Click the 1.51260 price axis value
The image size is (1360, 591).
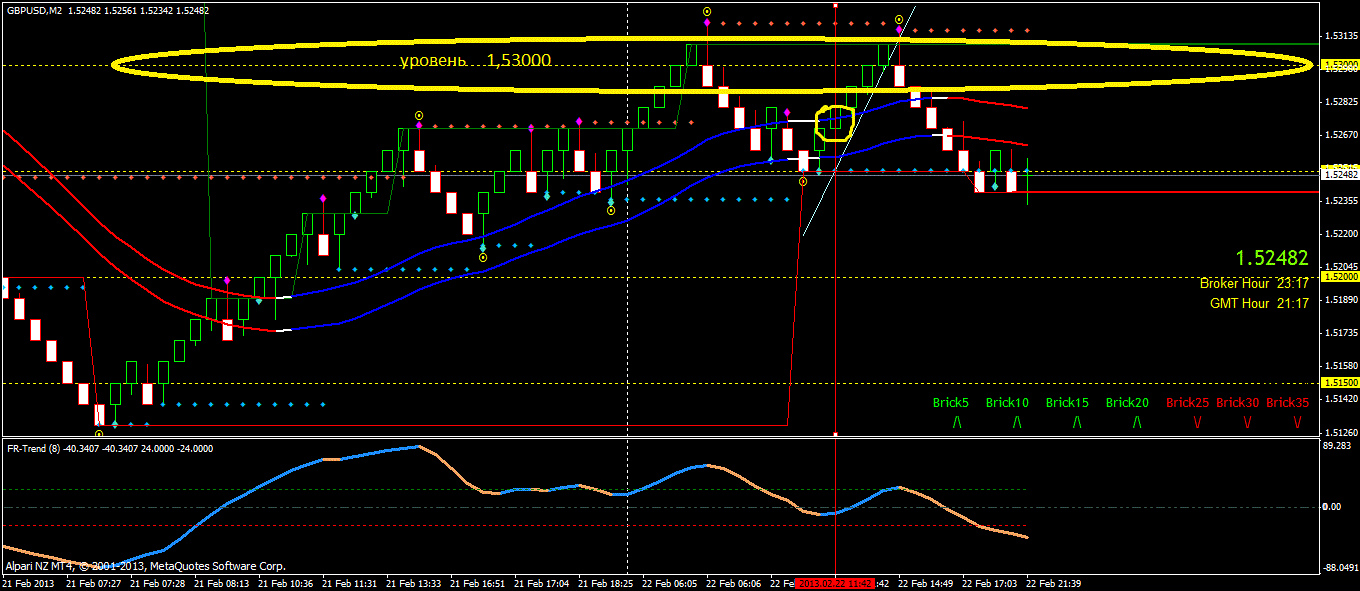(1340, 432)
